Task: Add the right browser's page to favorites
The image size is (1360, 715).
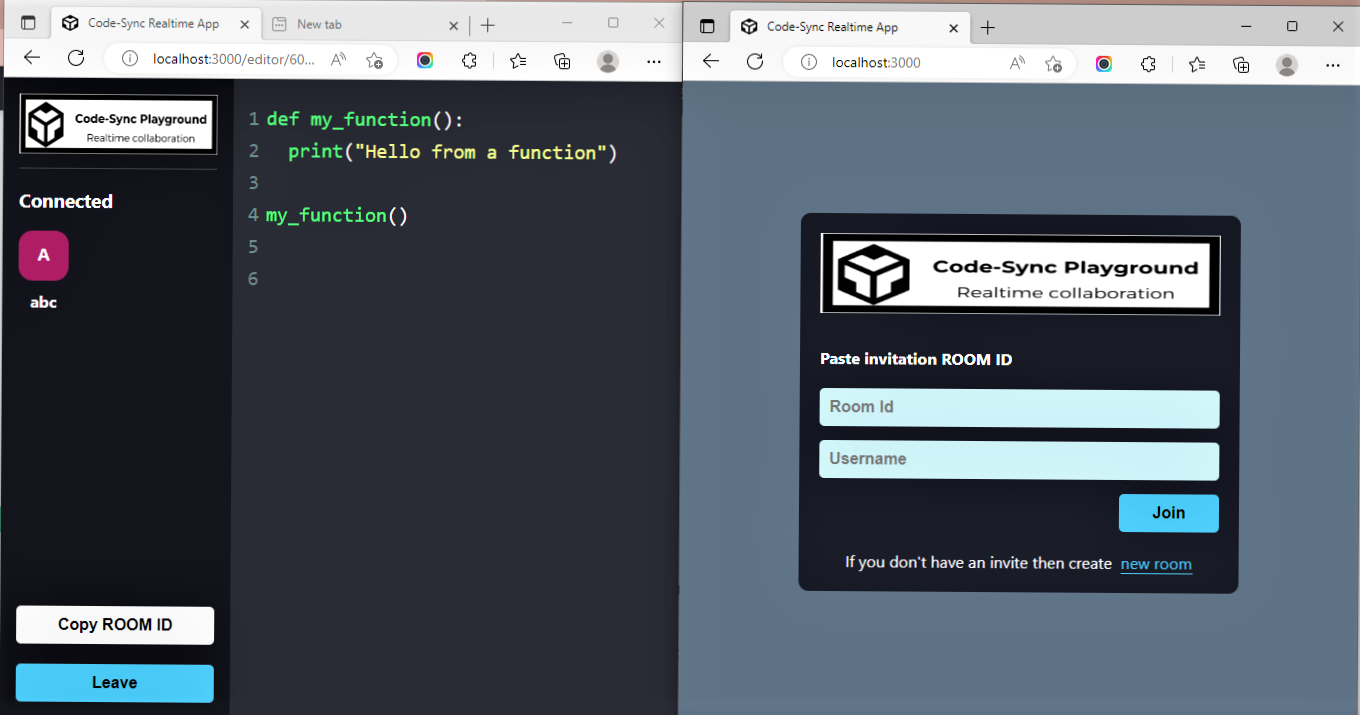Action: pyautogui.click(x=1053, y=63)
